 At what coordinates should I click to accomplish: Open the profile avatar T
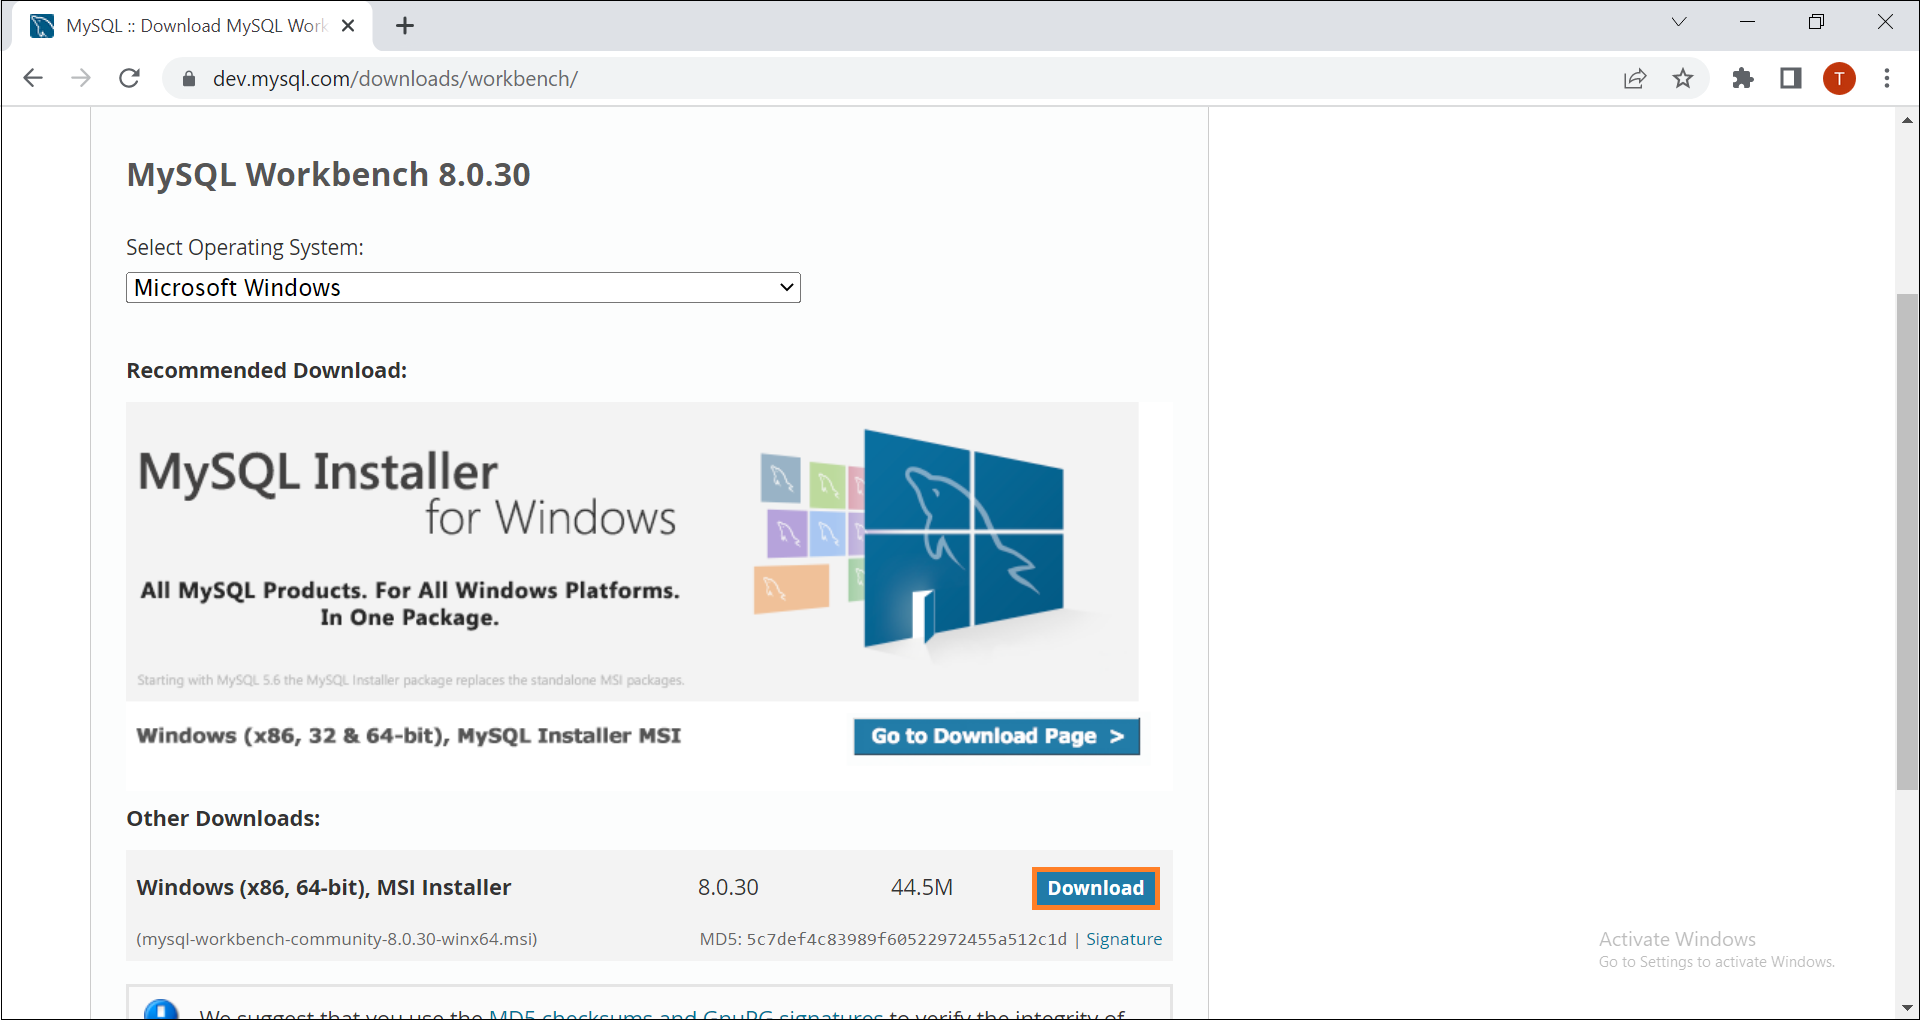tap(1839, 78)
